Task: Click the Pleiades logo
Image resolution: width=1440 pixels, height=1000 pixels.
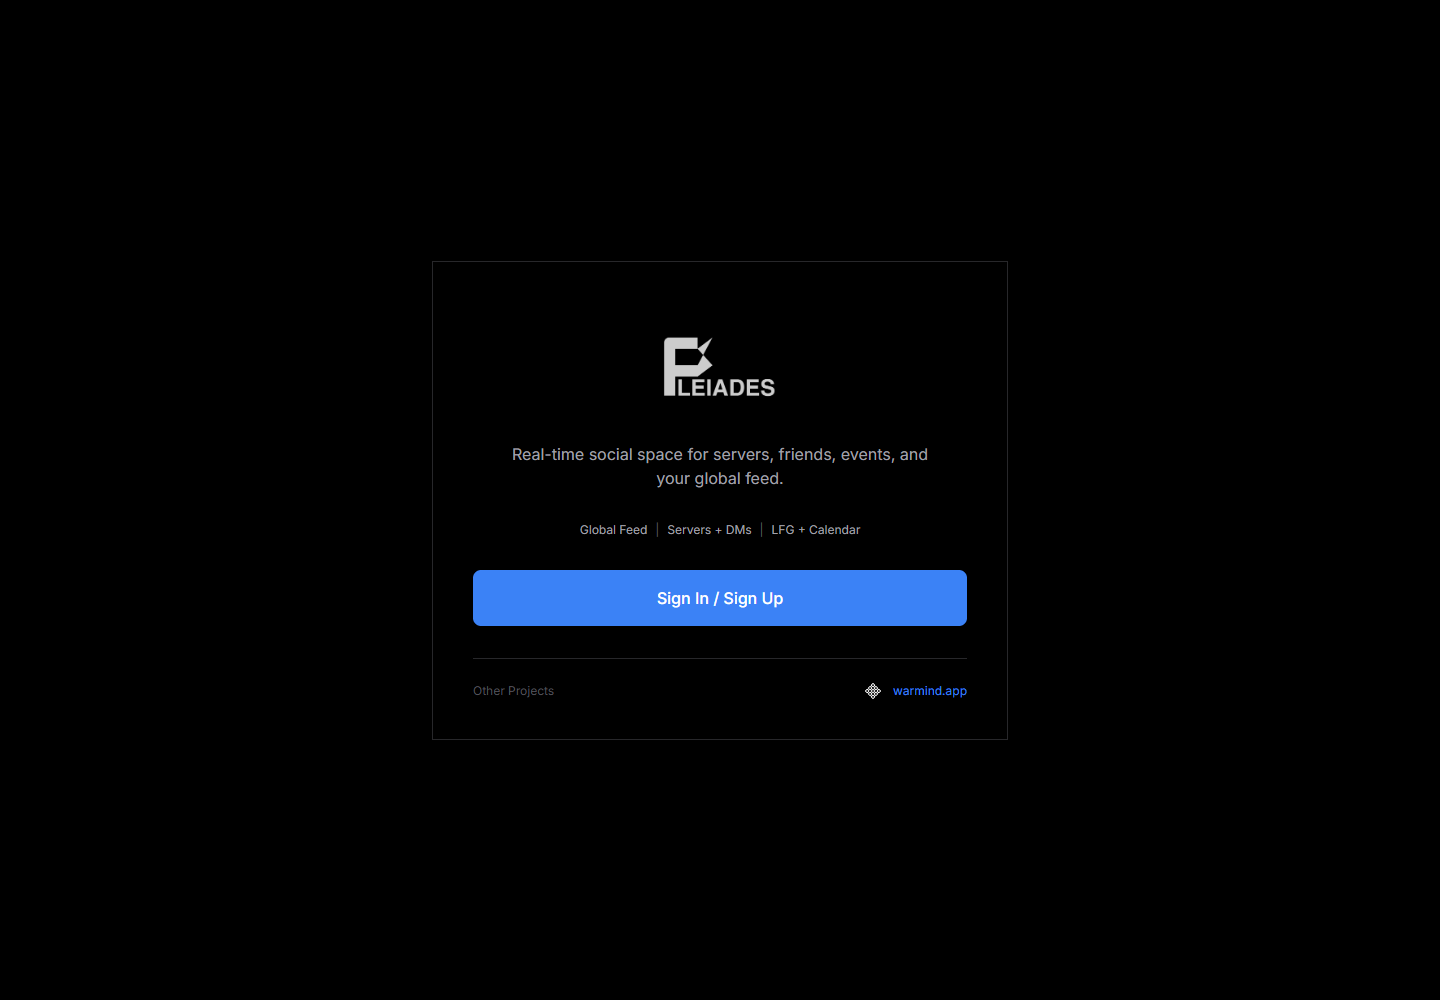Action: (719, 367)
